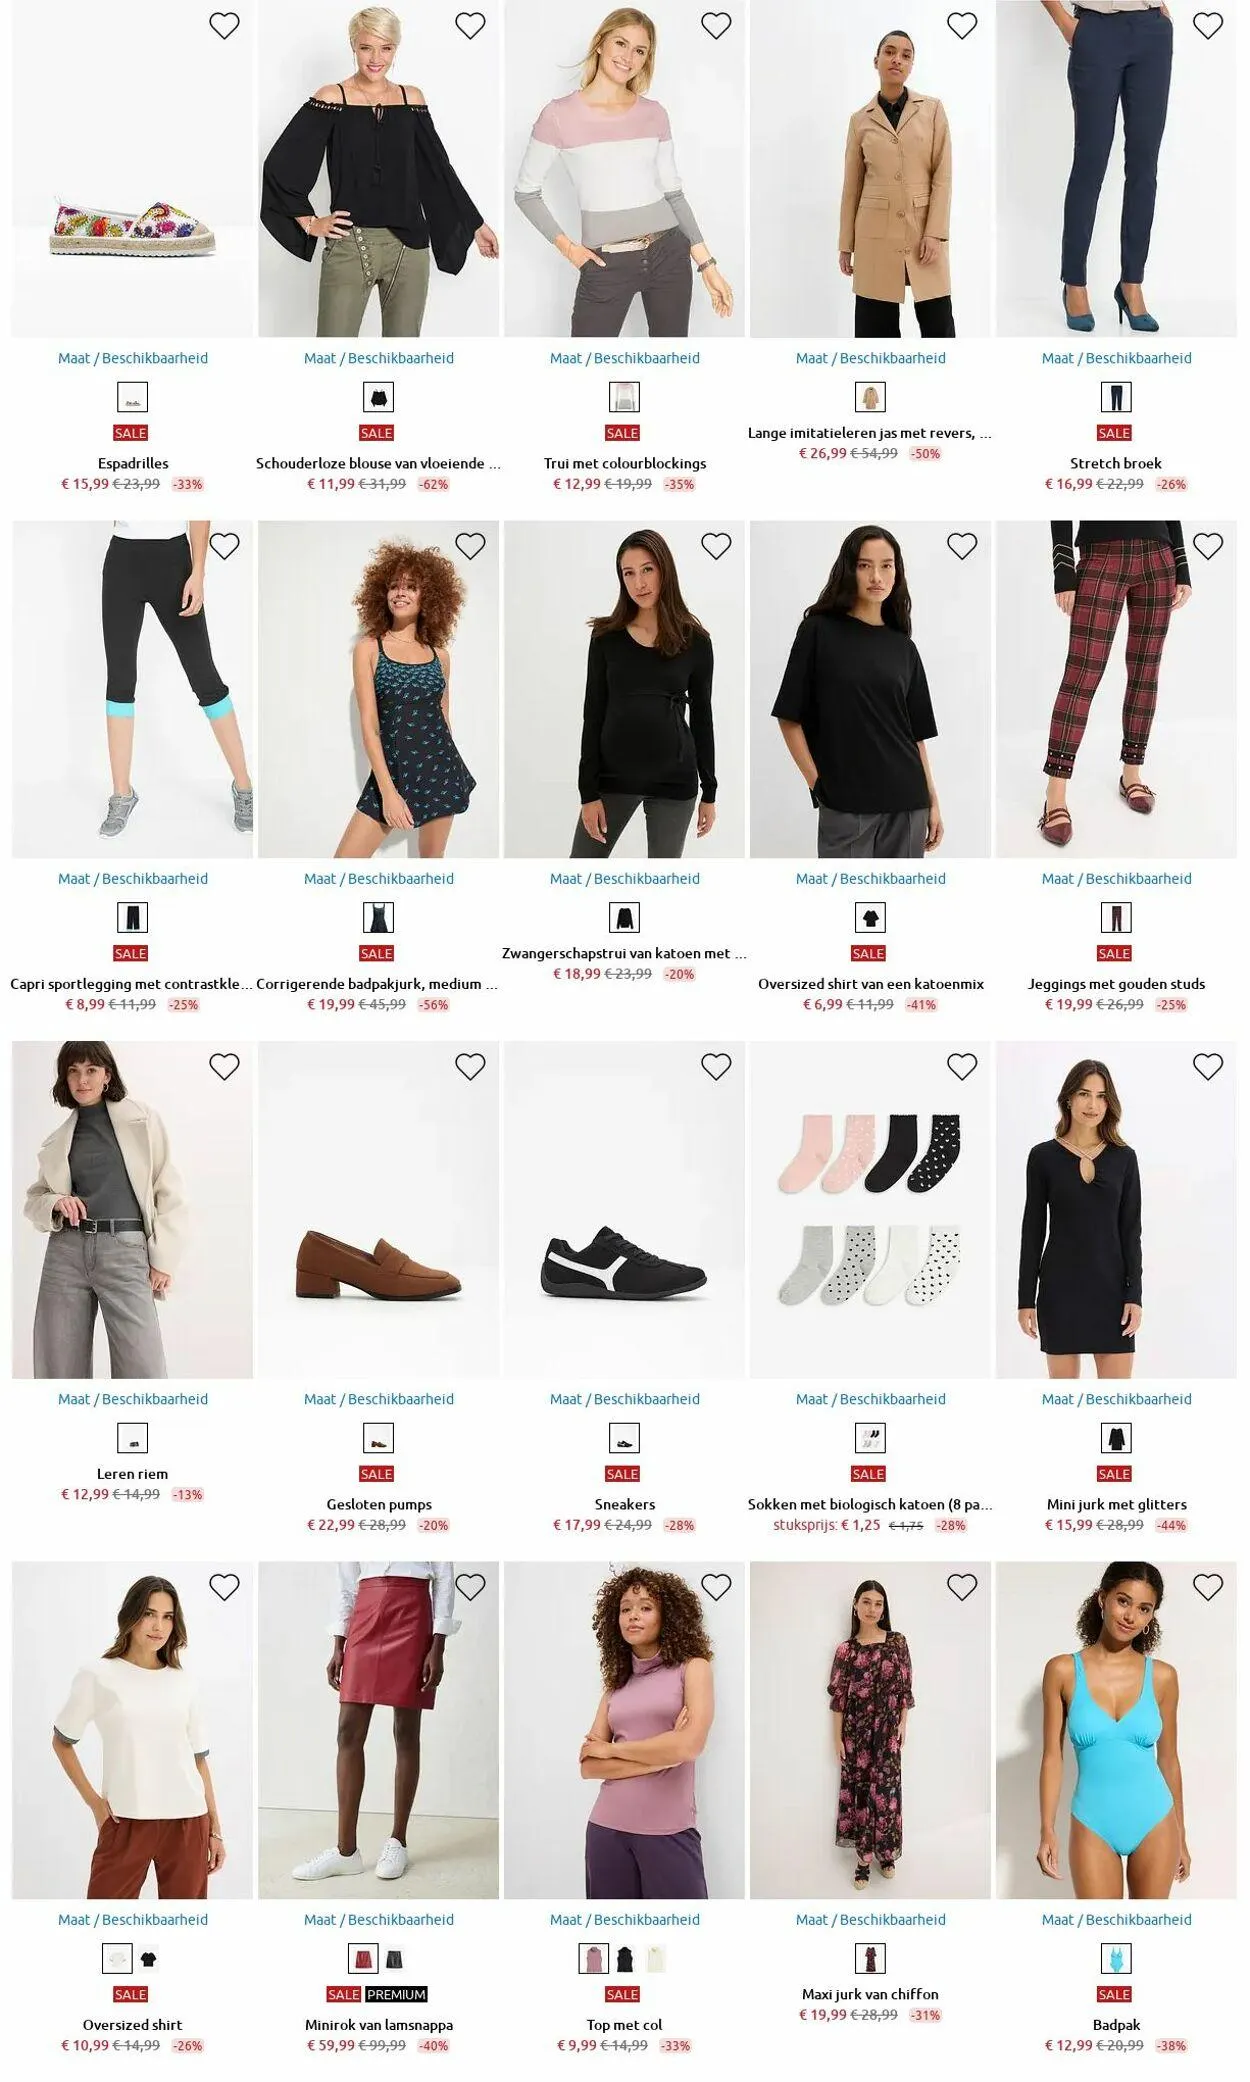View the Corrigerende badpakjurk product photo

click(378, 689)
